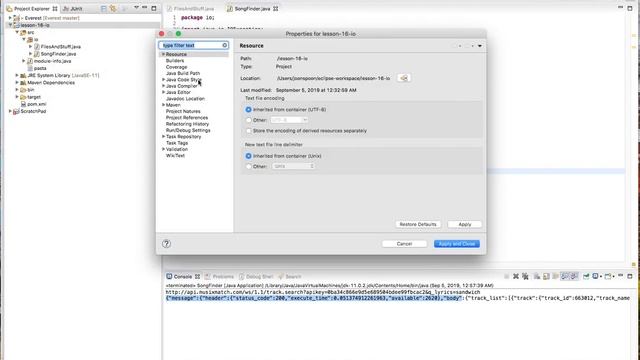640x360 pixels.
Task: Click Collapse All in Project Explorer toolbar
Action: (104, 9)
